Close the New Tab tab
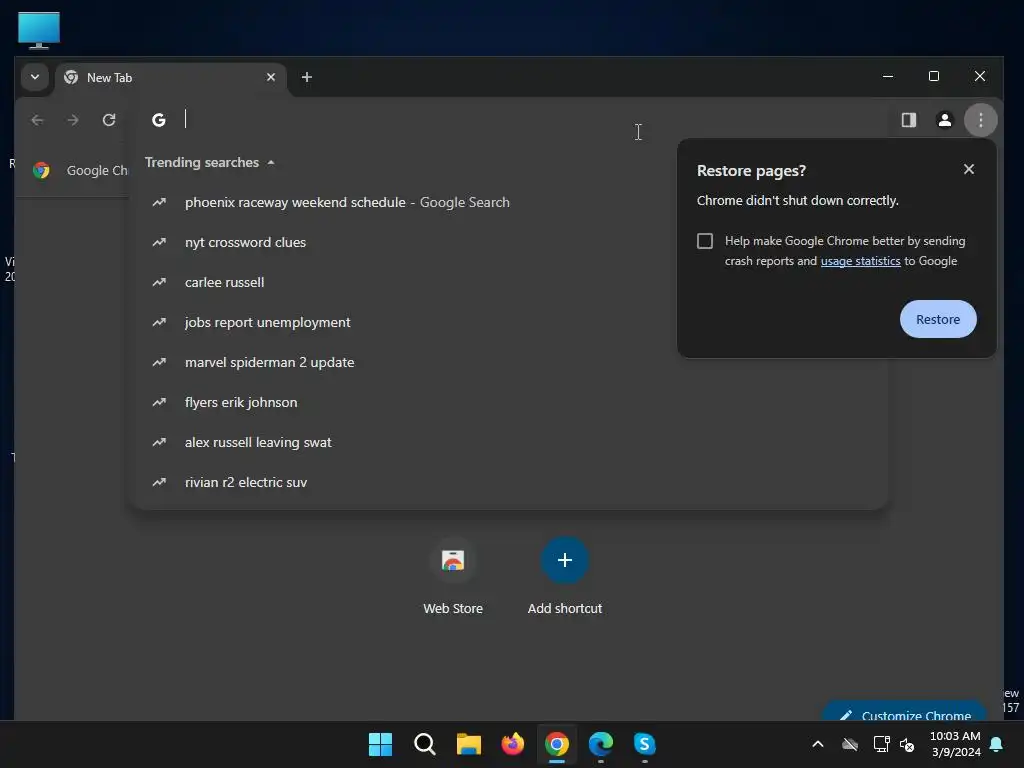Screen dimensions: 1024x768 click(x=271, y=77)
